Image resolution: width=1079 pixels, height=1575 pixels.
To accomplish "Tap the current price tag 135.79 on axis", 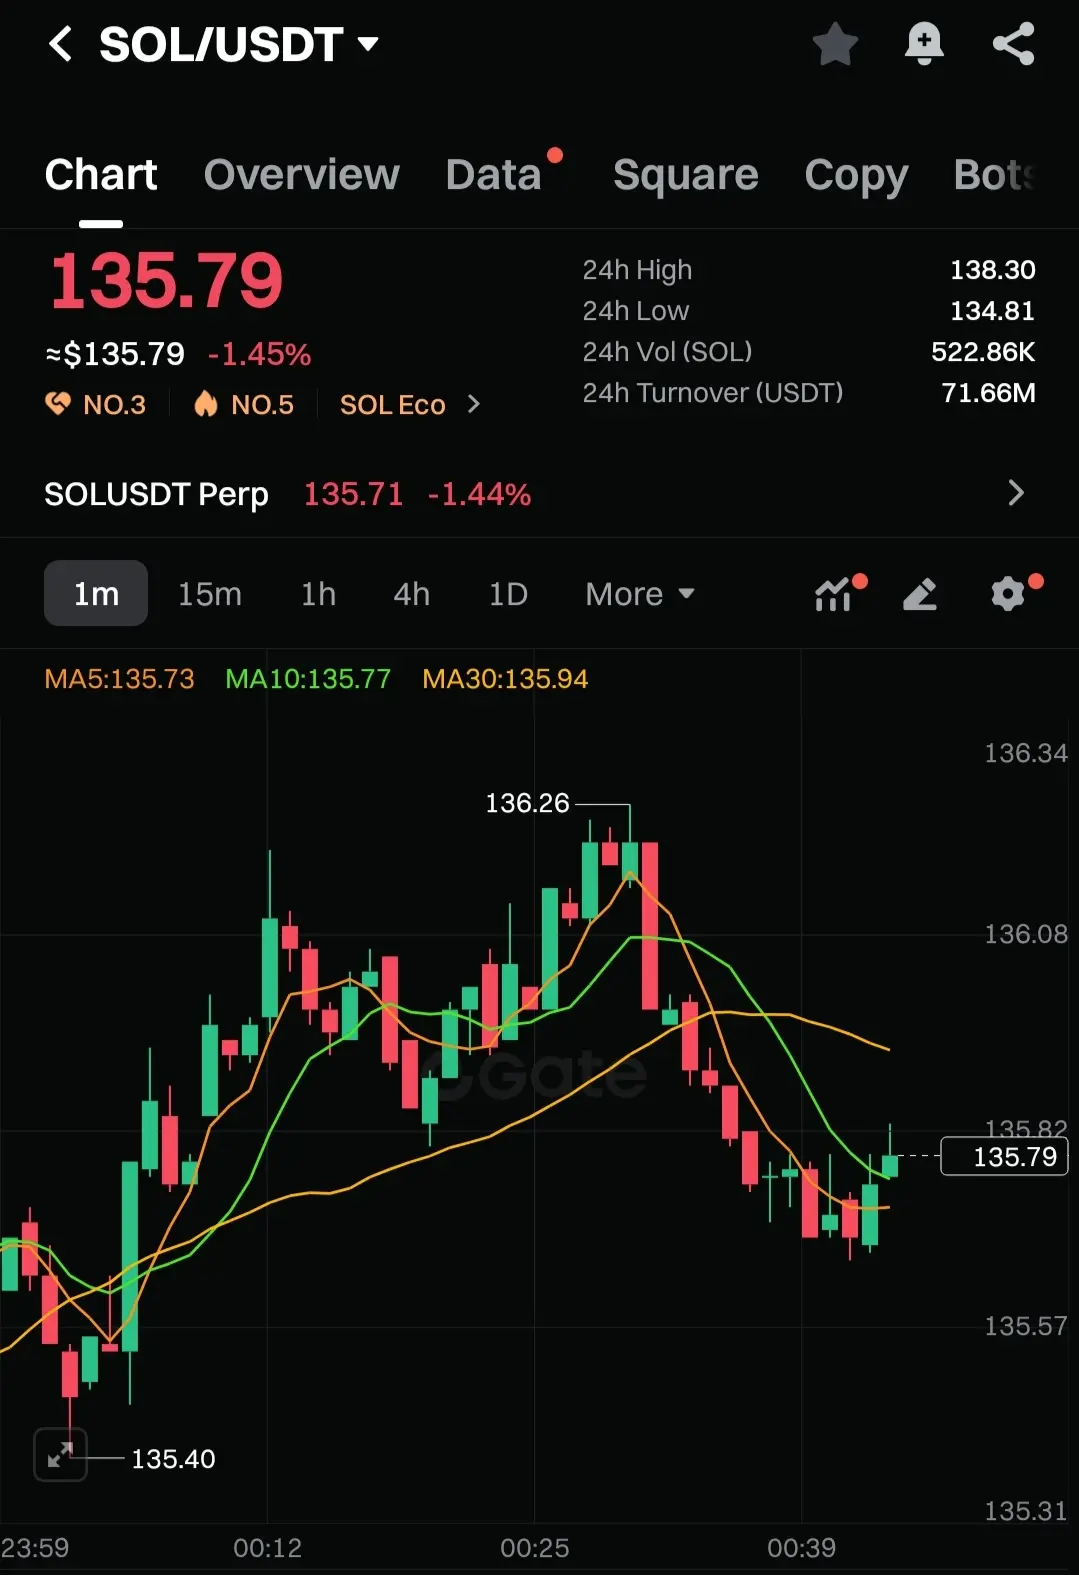I will click(1005, 1157).
